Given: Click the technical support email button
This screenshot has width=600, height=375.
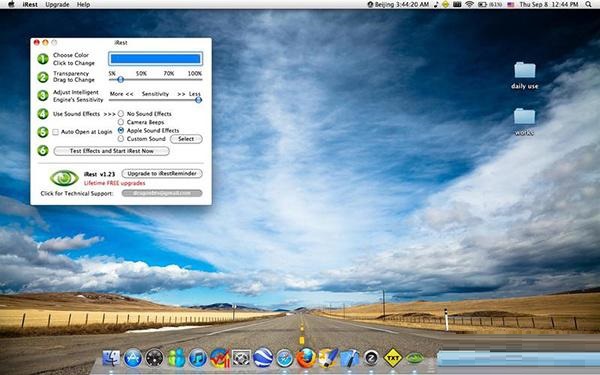Looking at the screenshot, I should (x=162, y=193).
